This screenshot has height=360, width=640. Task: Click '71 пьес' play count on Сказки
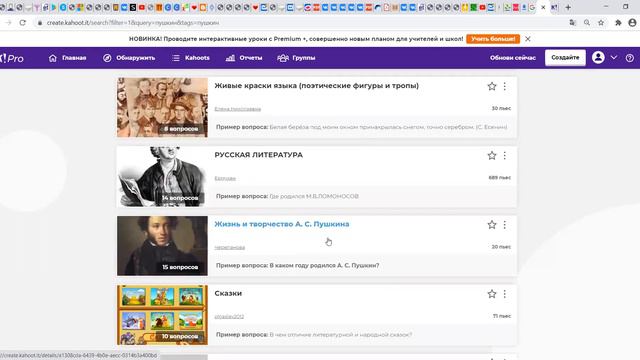click(x=502, y=316)
